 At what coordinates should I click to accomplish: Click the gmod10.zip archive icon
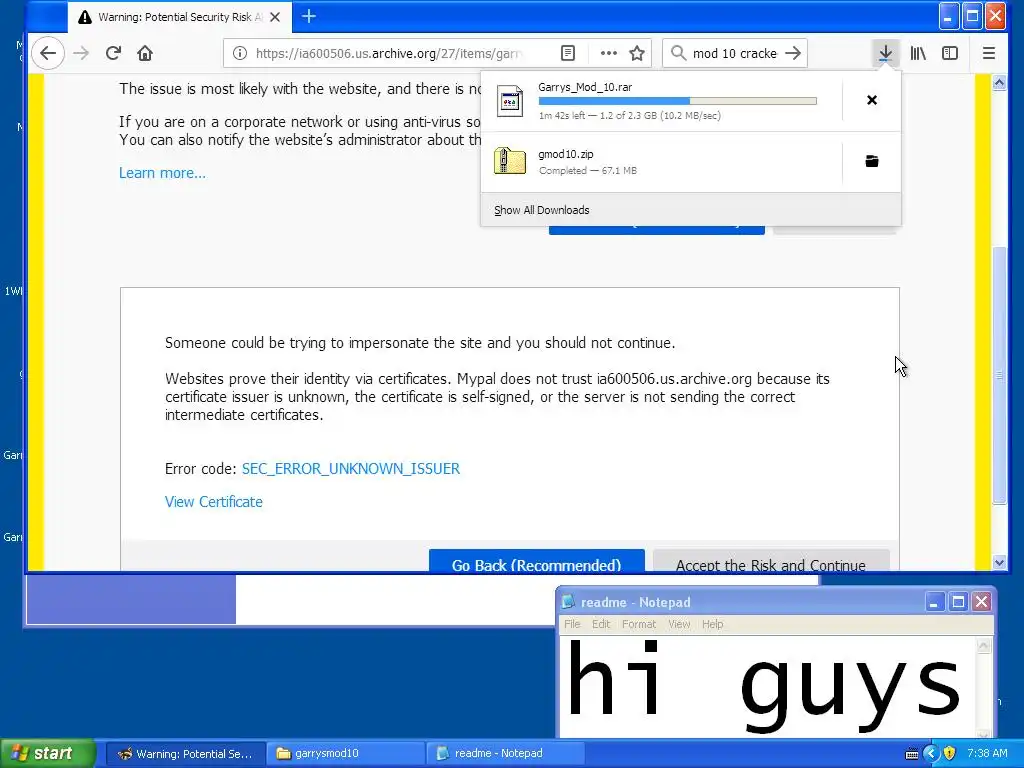tap(509, 161)
